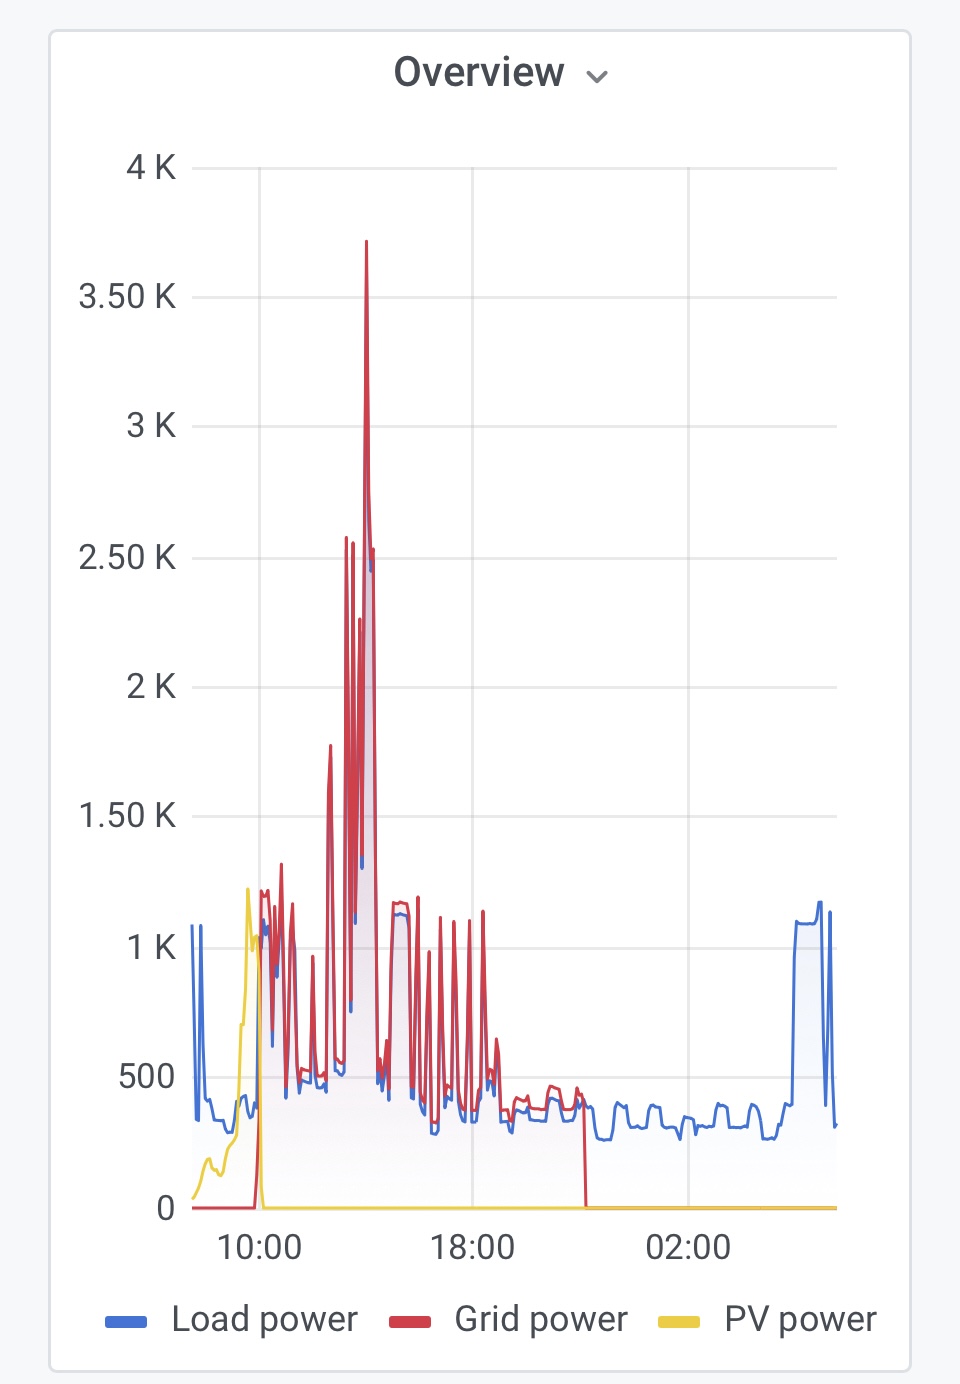Click the 3.50 K y-axis label
Image resolution: width=960 pixels, height=1384 pixels.
(x=127, y=296)
